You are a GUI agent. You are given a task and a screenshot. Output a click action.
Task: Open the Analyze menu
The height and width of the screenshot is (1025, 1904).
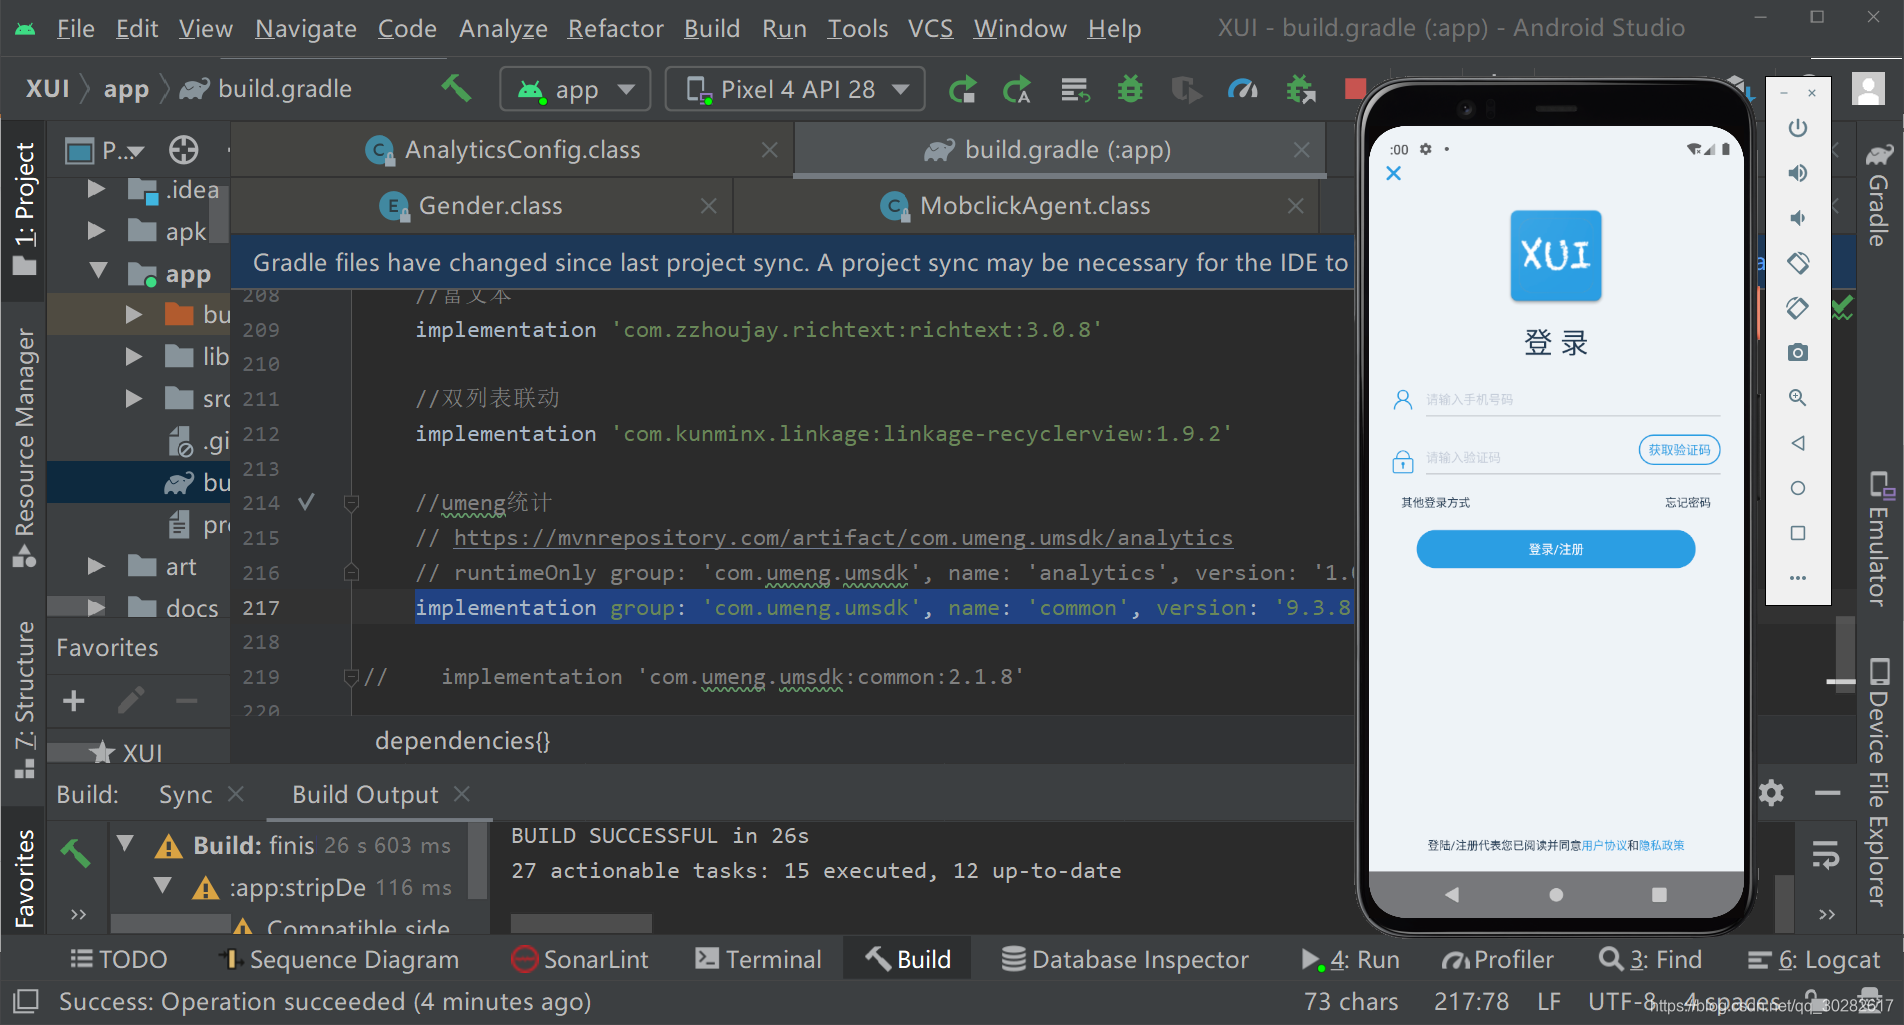point(503,29)
